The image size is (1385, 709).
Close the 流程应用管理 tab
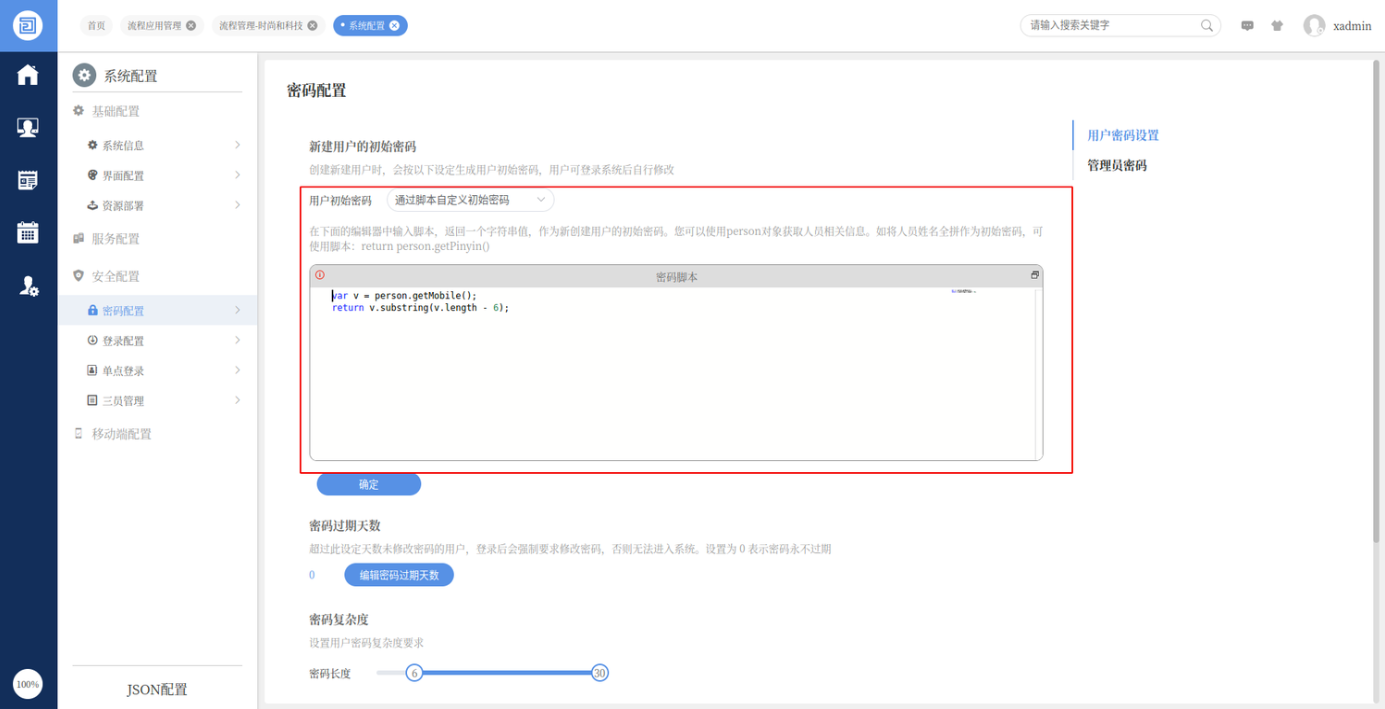(x=191, y=26)
